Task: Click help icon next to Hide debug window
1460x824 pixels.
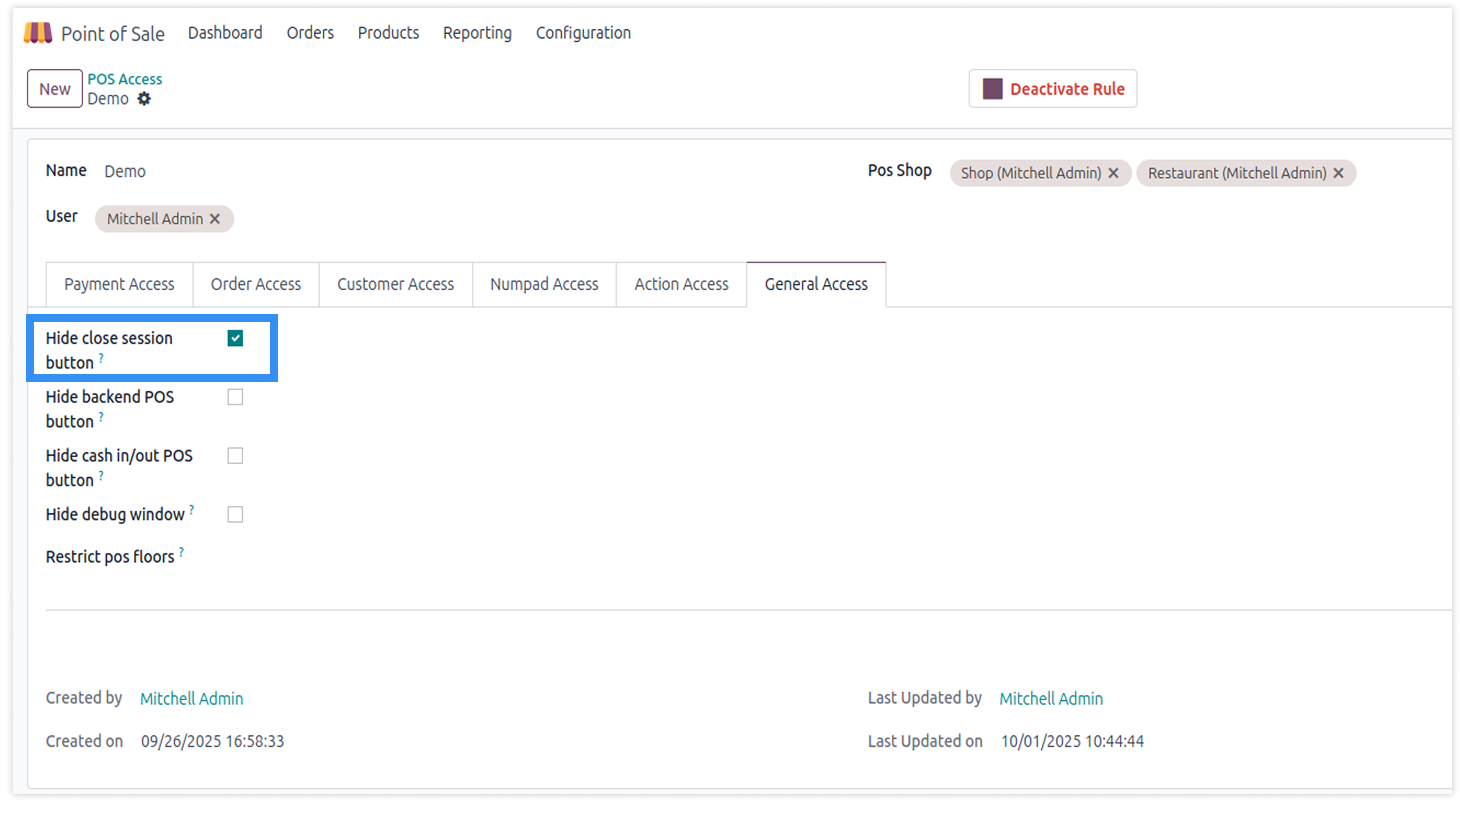Action: pyautogui.click(x=192, y=510)
